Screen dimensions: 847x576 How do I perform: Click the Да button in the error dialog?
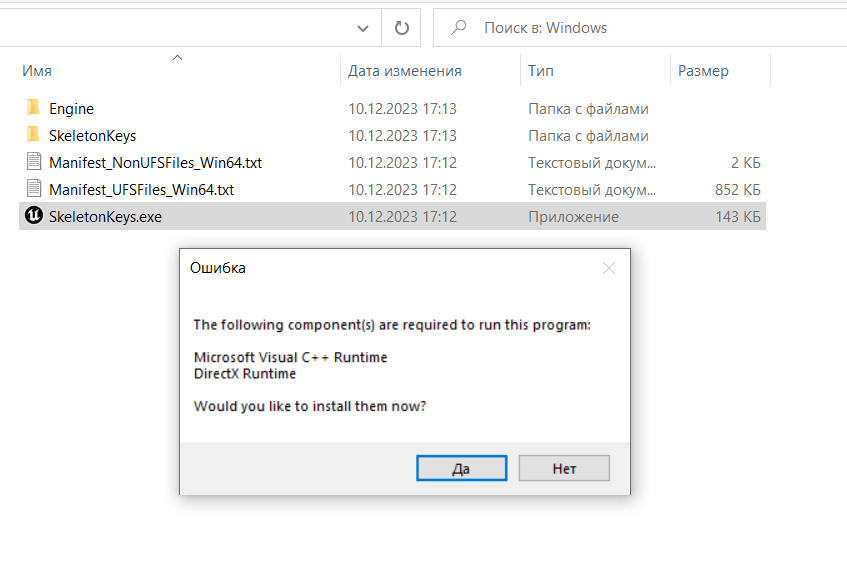click(x=461, y=468)
